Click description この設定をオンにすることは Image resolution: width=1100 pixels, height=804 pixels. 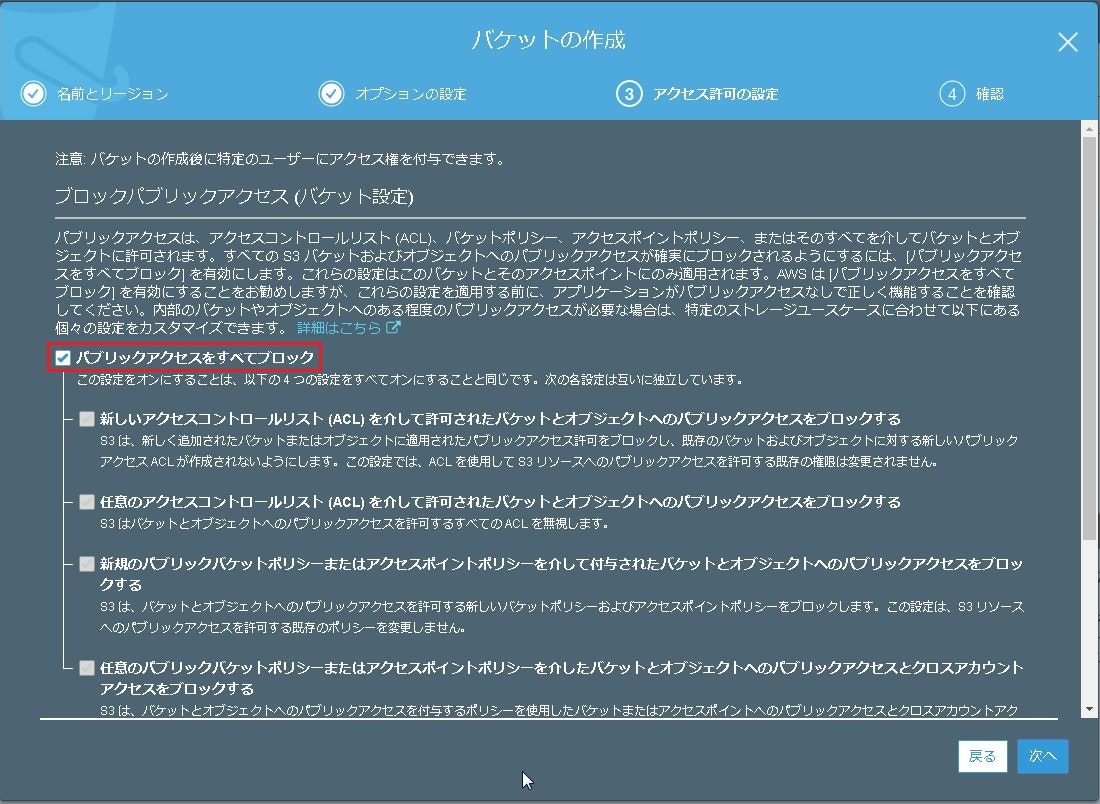coord(409,380)
